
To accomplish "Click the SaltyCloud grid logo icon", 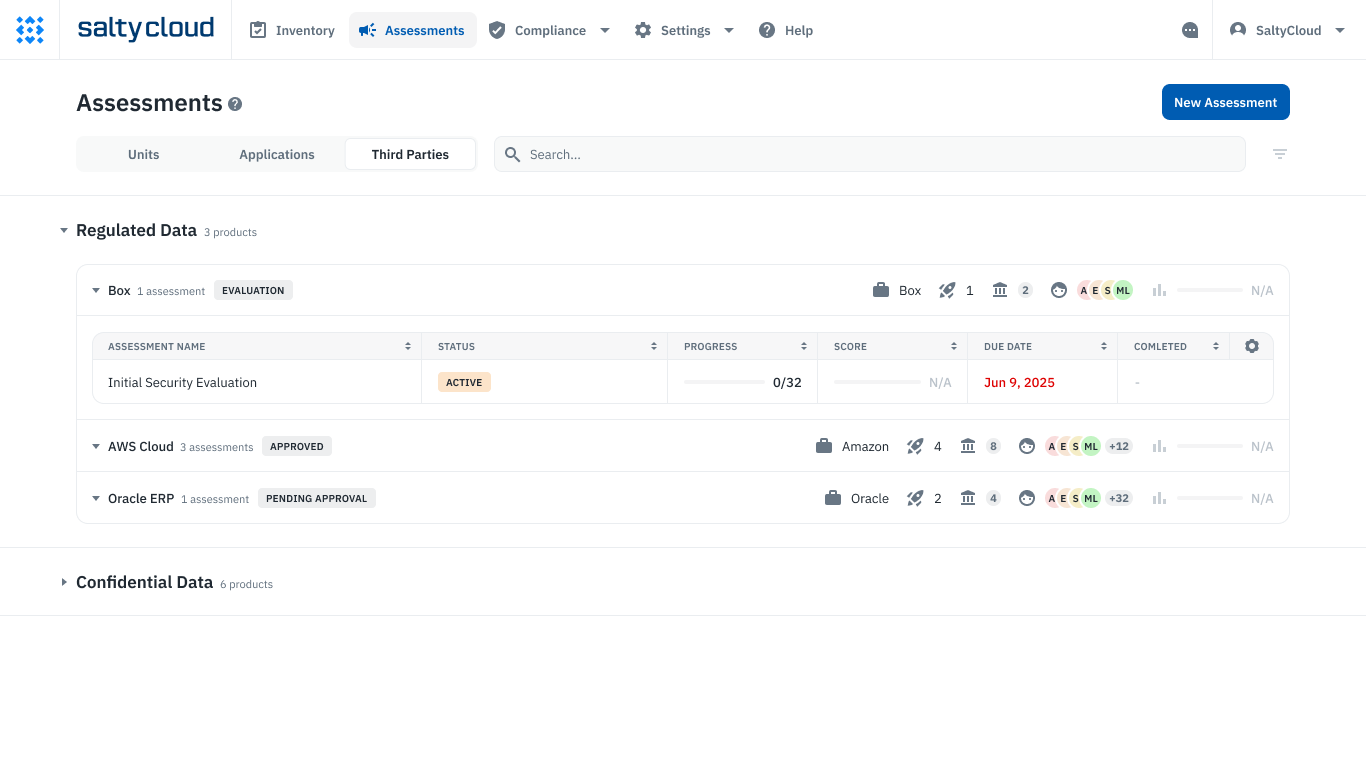I will coord(30,30).
